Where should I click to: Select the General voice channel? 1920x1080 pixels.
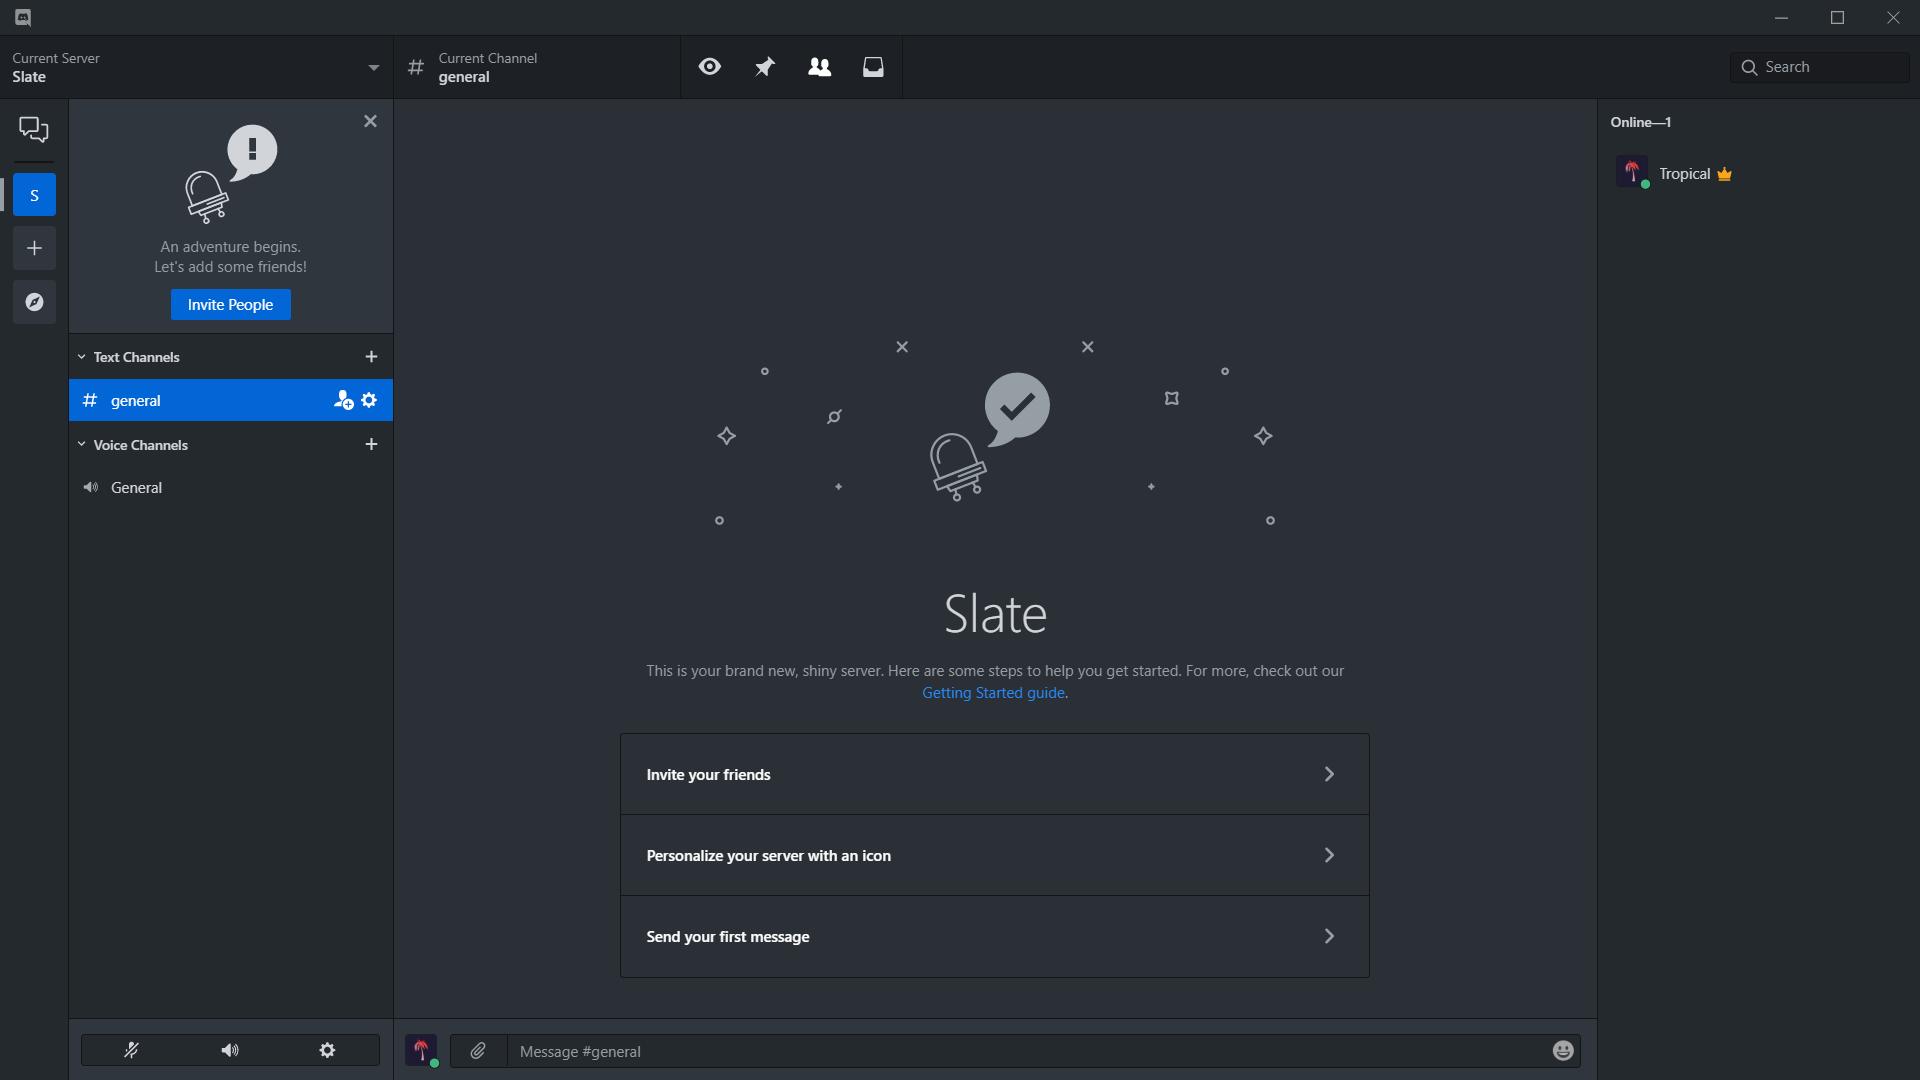(137, 488)
